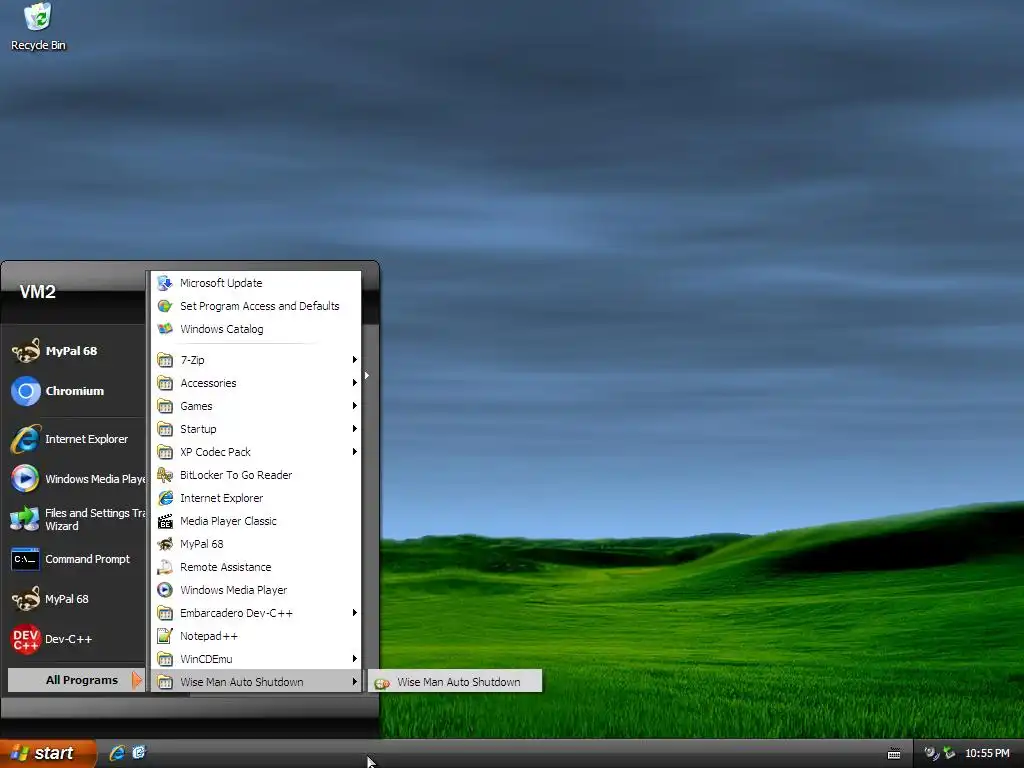Viewport: 1024px width, 768px height.
Task: Expand the Startup folder
Action: (256, 429)
